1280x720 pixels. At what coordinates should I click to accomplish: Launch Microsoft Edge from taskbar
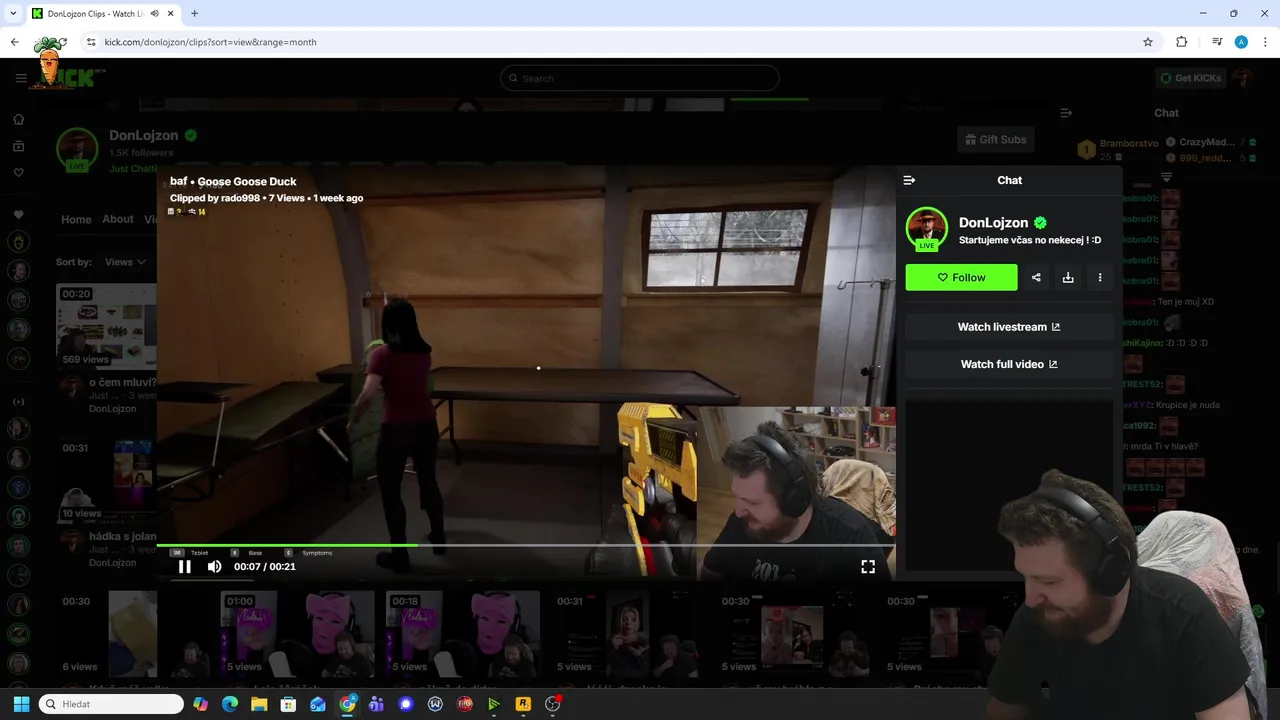(x=230, y=704)
